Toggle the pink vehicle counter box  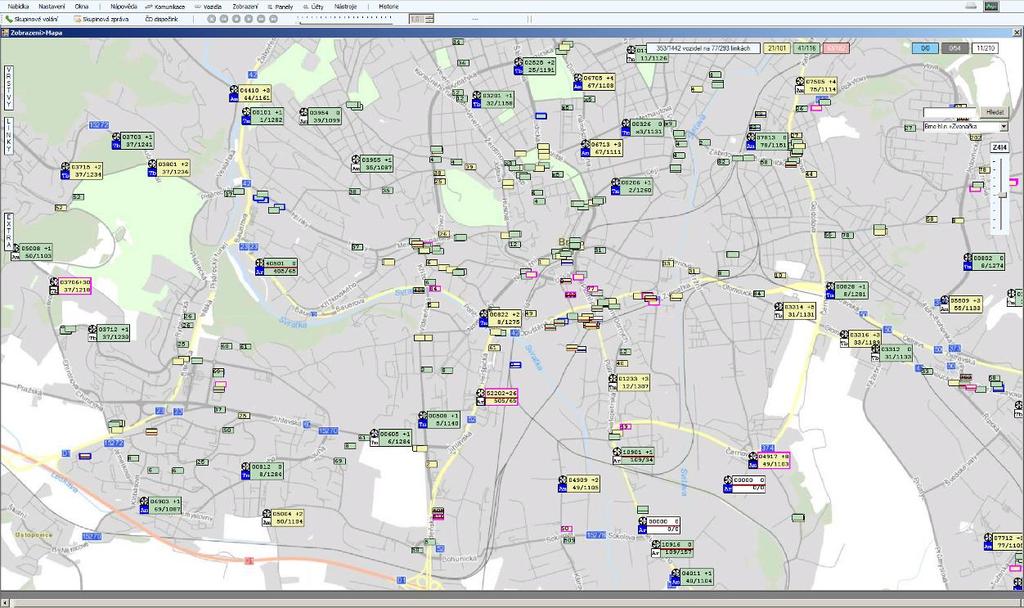(836, 48)
